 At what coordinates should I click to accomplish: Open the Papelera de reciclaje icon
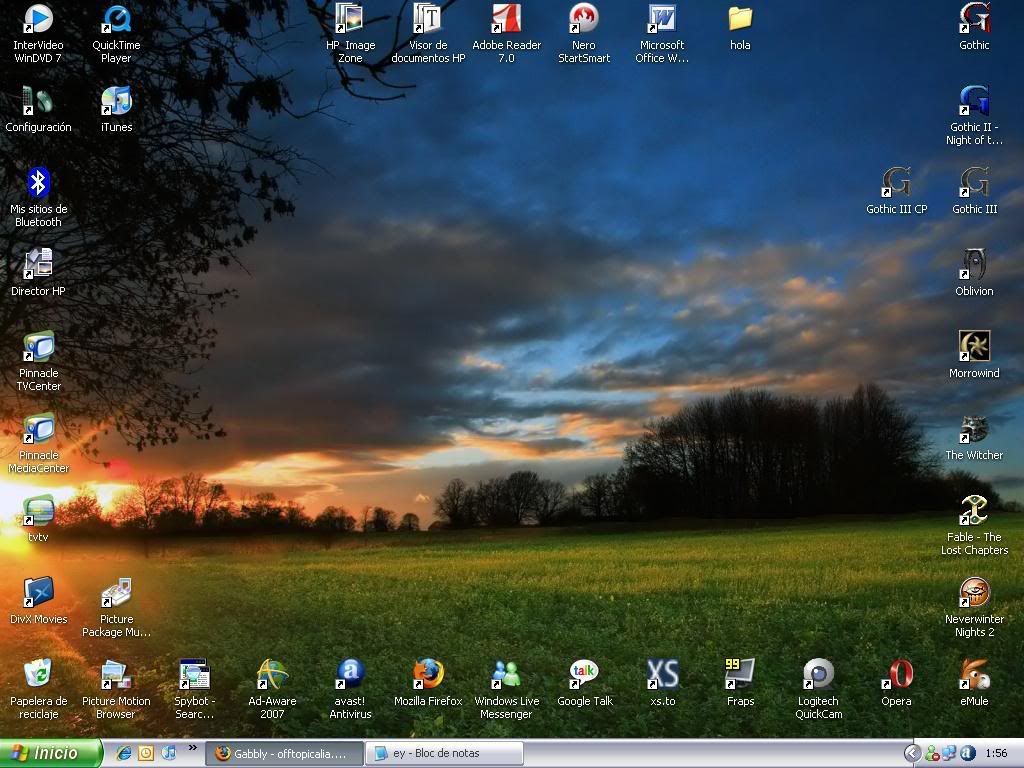click(38, 675)
